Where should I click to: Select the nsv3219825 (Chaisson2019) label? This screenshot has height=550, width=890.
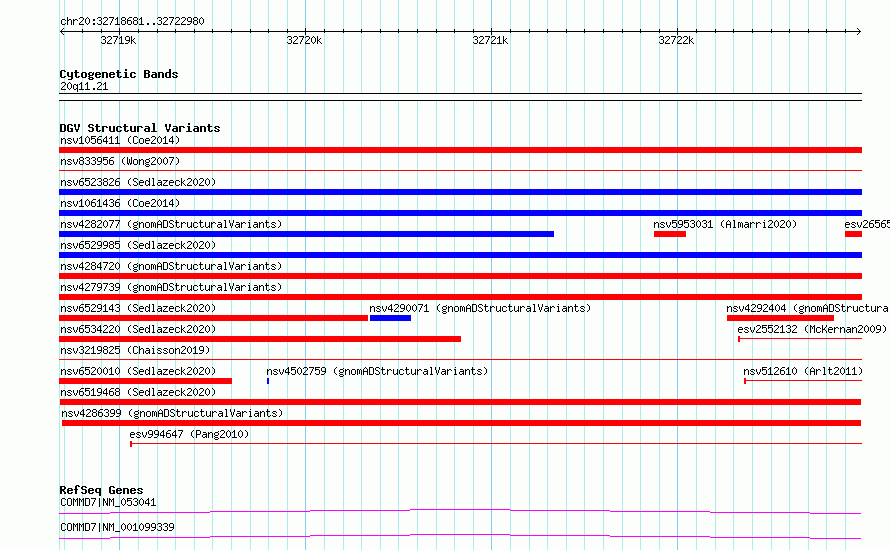tap(135, 350)
